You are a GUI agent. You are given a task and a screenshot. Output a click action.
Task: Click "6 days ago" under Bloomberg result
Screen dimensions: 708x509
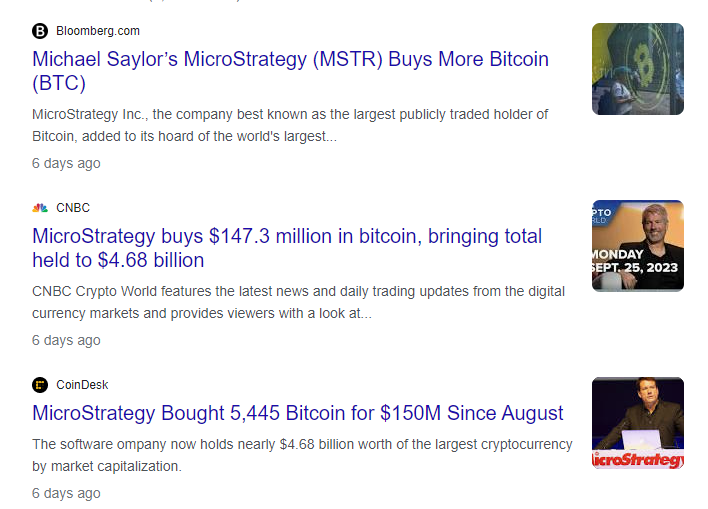66,163
